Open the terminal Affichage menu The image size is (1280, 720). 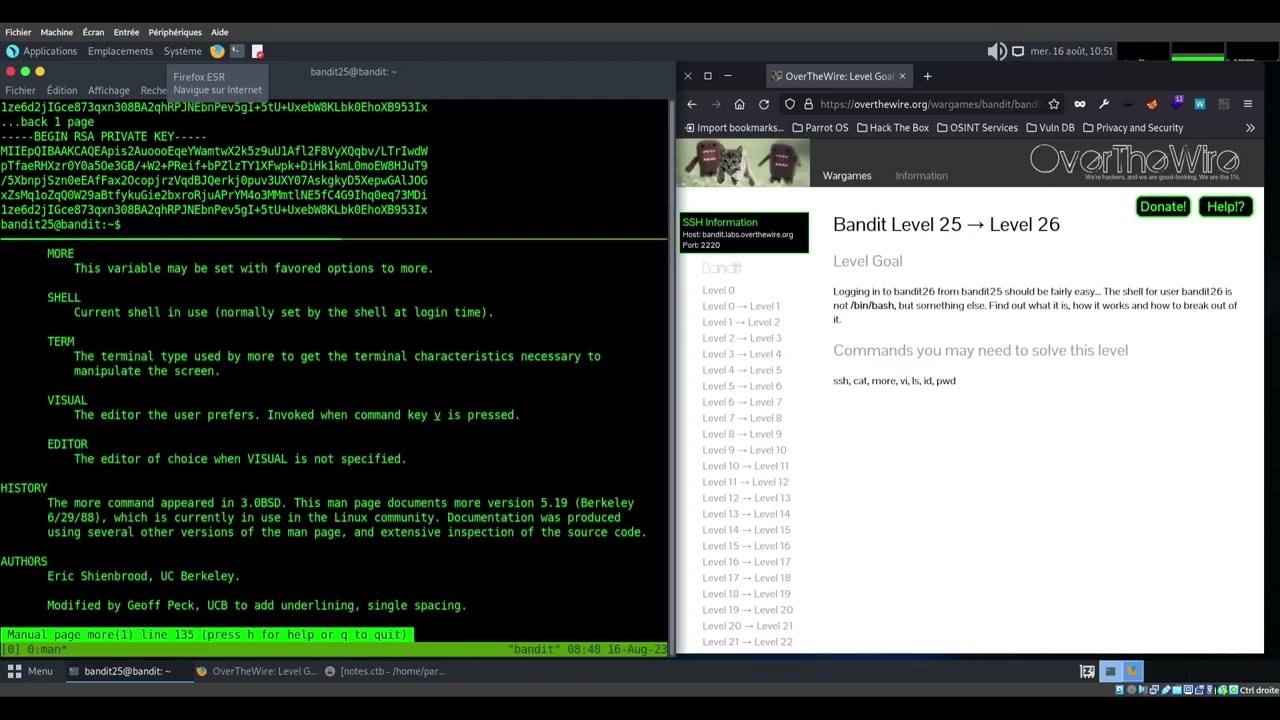click(108, 90)
